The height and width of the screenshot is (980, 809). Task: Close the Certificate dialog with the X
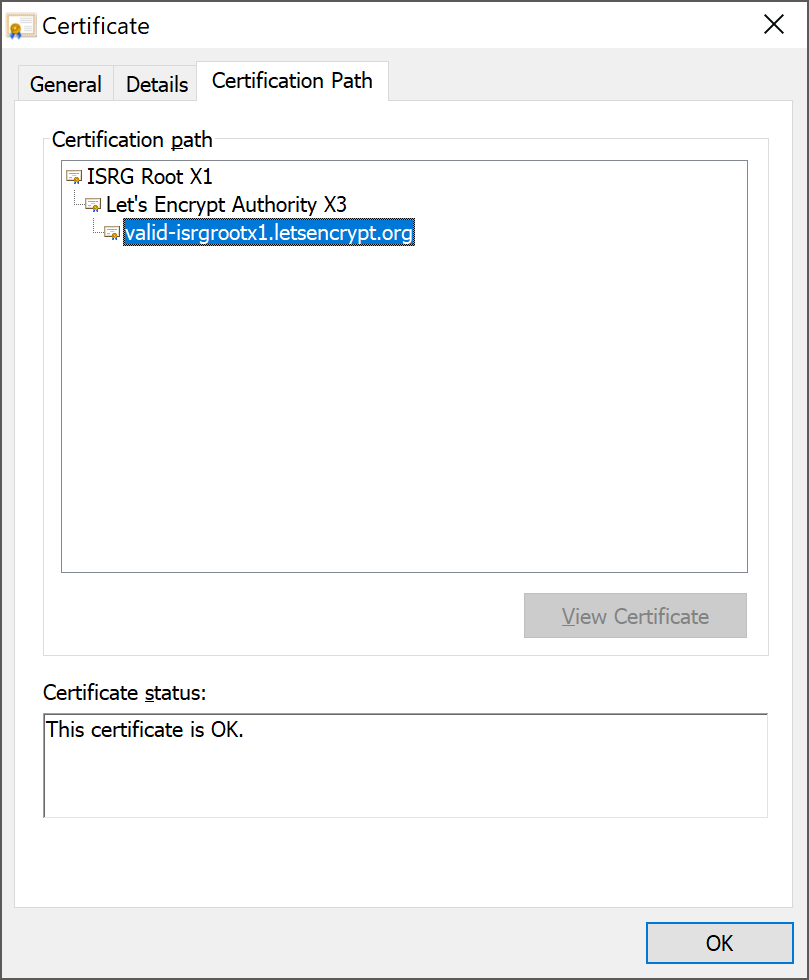773,25
